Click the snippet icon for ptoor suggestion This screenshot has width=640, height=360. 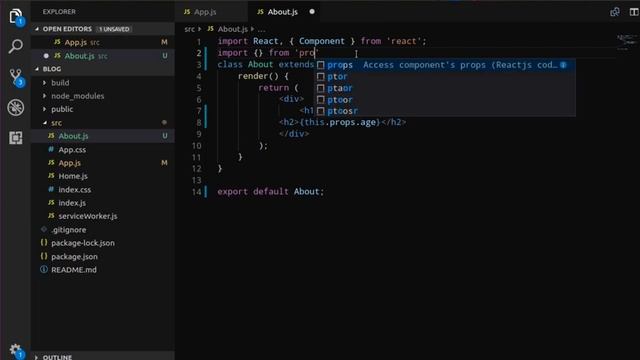[x=321, y=100]
